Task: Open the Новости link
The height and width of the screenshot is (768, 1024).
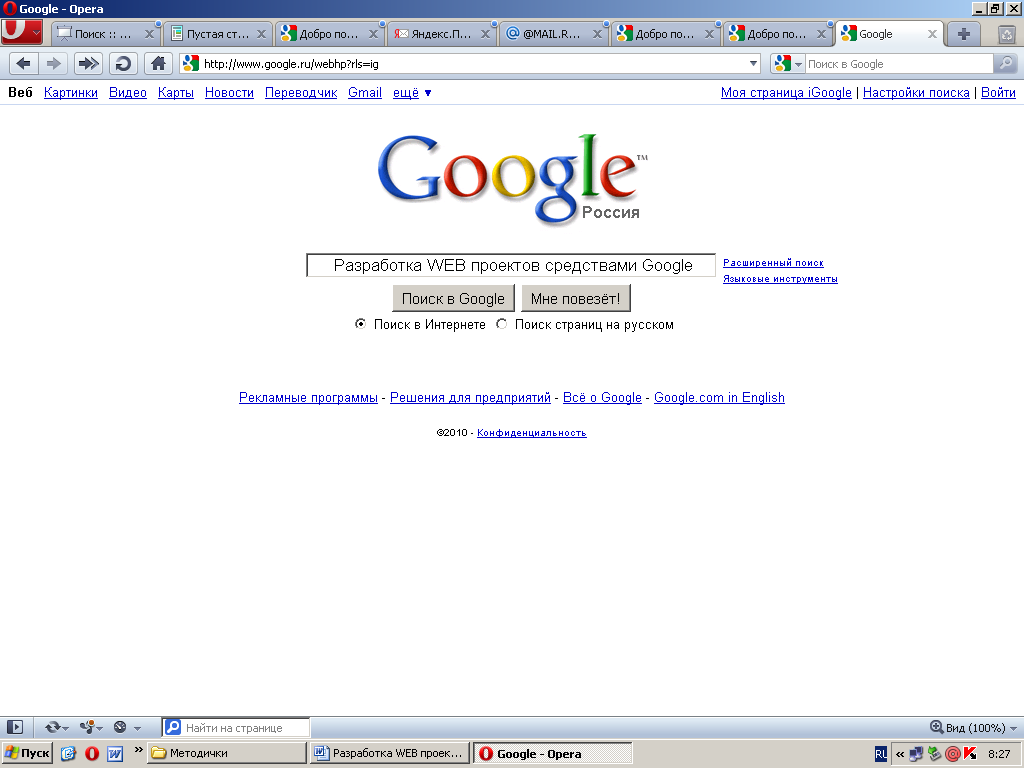Action: [229, 93]
